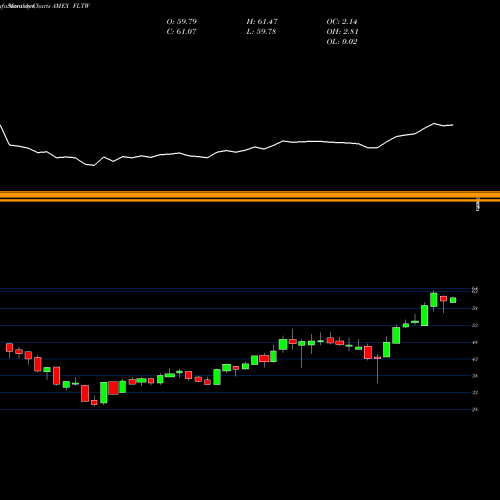Click the high price value H: 61.47
500x500 pixels.
click(262, 22)
